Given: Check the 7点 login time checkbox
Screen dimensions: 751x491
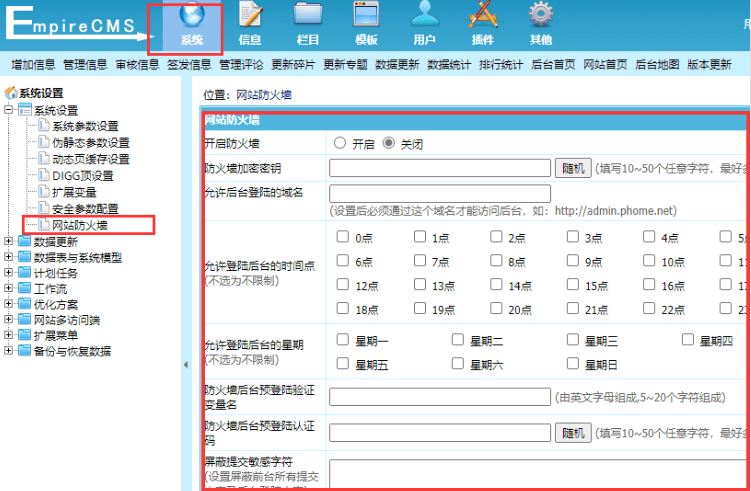Looking at the screenshot, I should point(420,261).
